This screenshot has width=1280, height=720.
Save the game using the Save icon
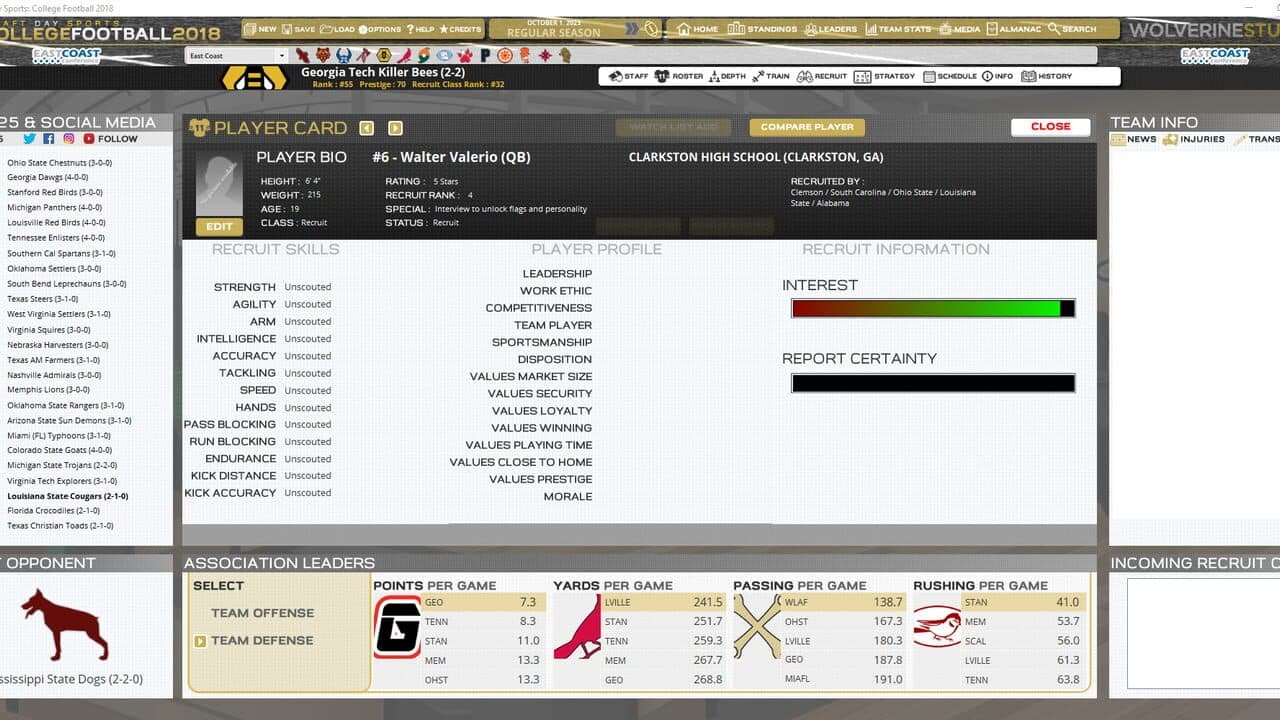[298, 29]
